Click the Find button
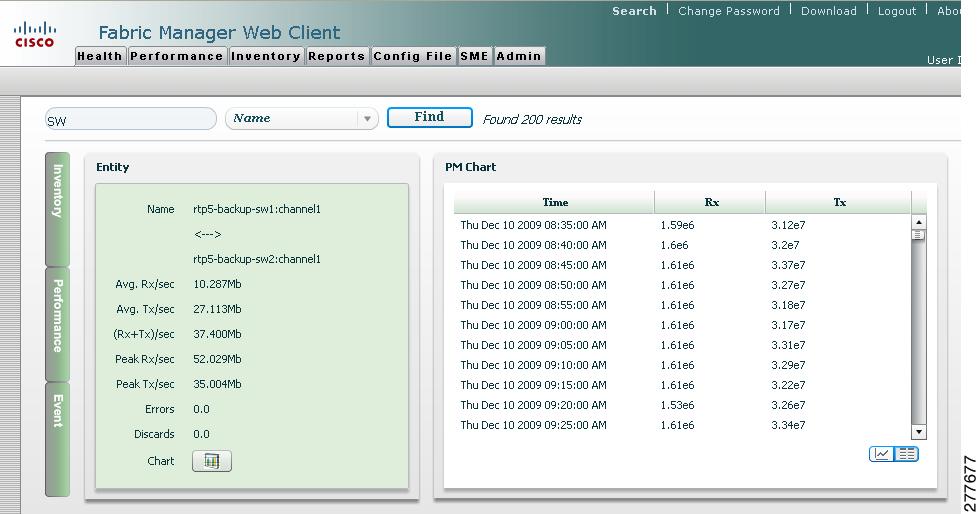Image resolution: width=980 pixels, height=514 pixels. coord(429,117)
